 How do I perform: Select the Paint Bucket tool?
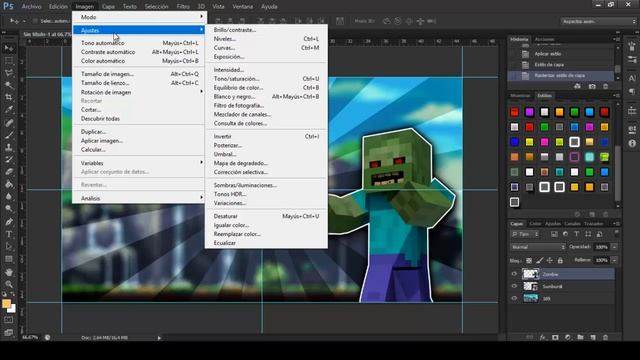[9, 184]
